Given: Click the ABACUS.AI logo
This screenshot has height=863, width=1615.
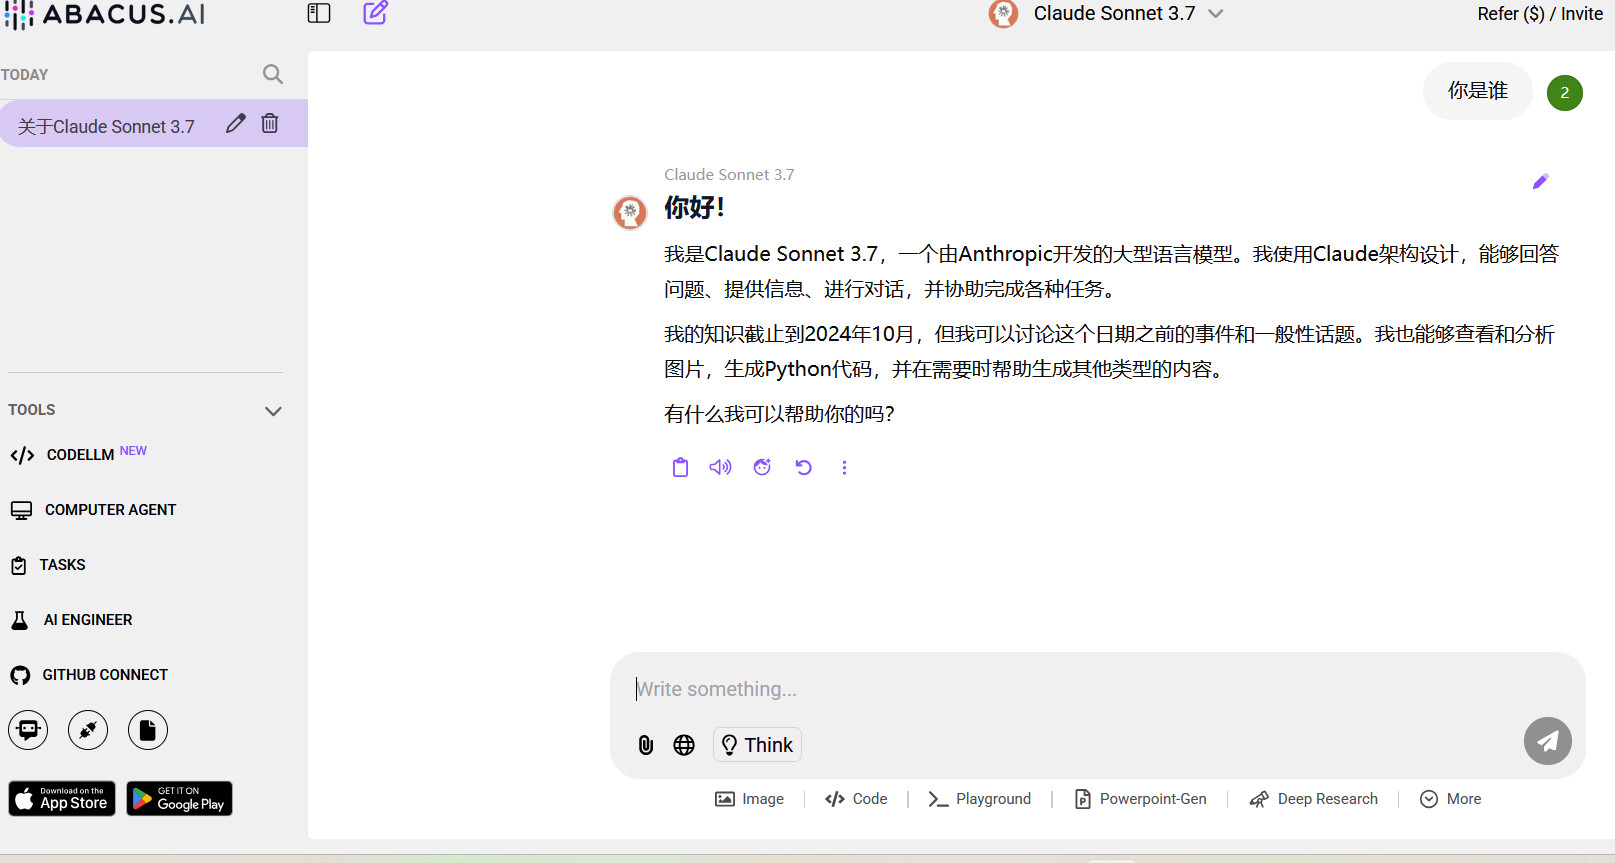Looking at the screenshot, I should tap(104, 14).
